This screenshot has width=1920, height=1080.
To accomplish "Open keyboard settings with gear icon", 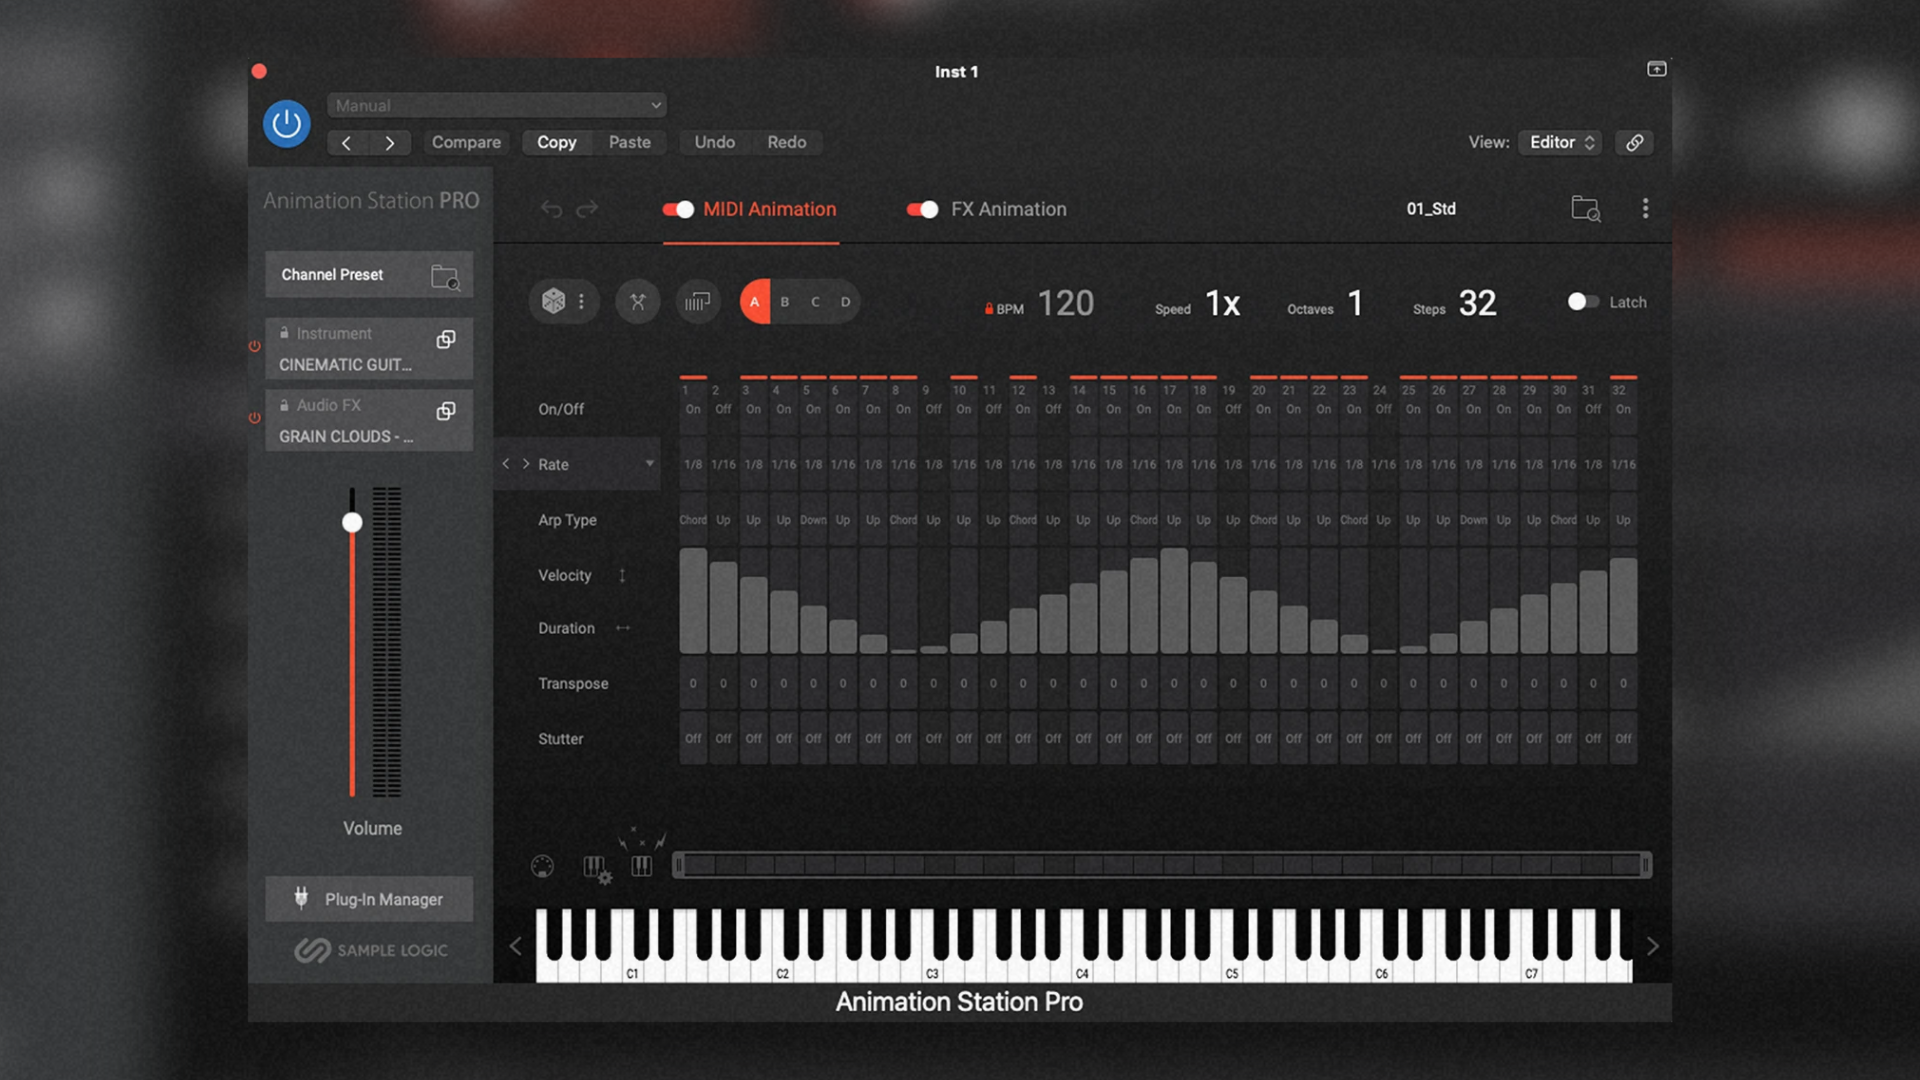I will [x=597, y=869].
